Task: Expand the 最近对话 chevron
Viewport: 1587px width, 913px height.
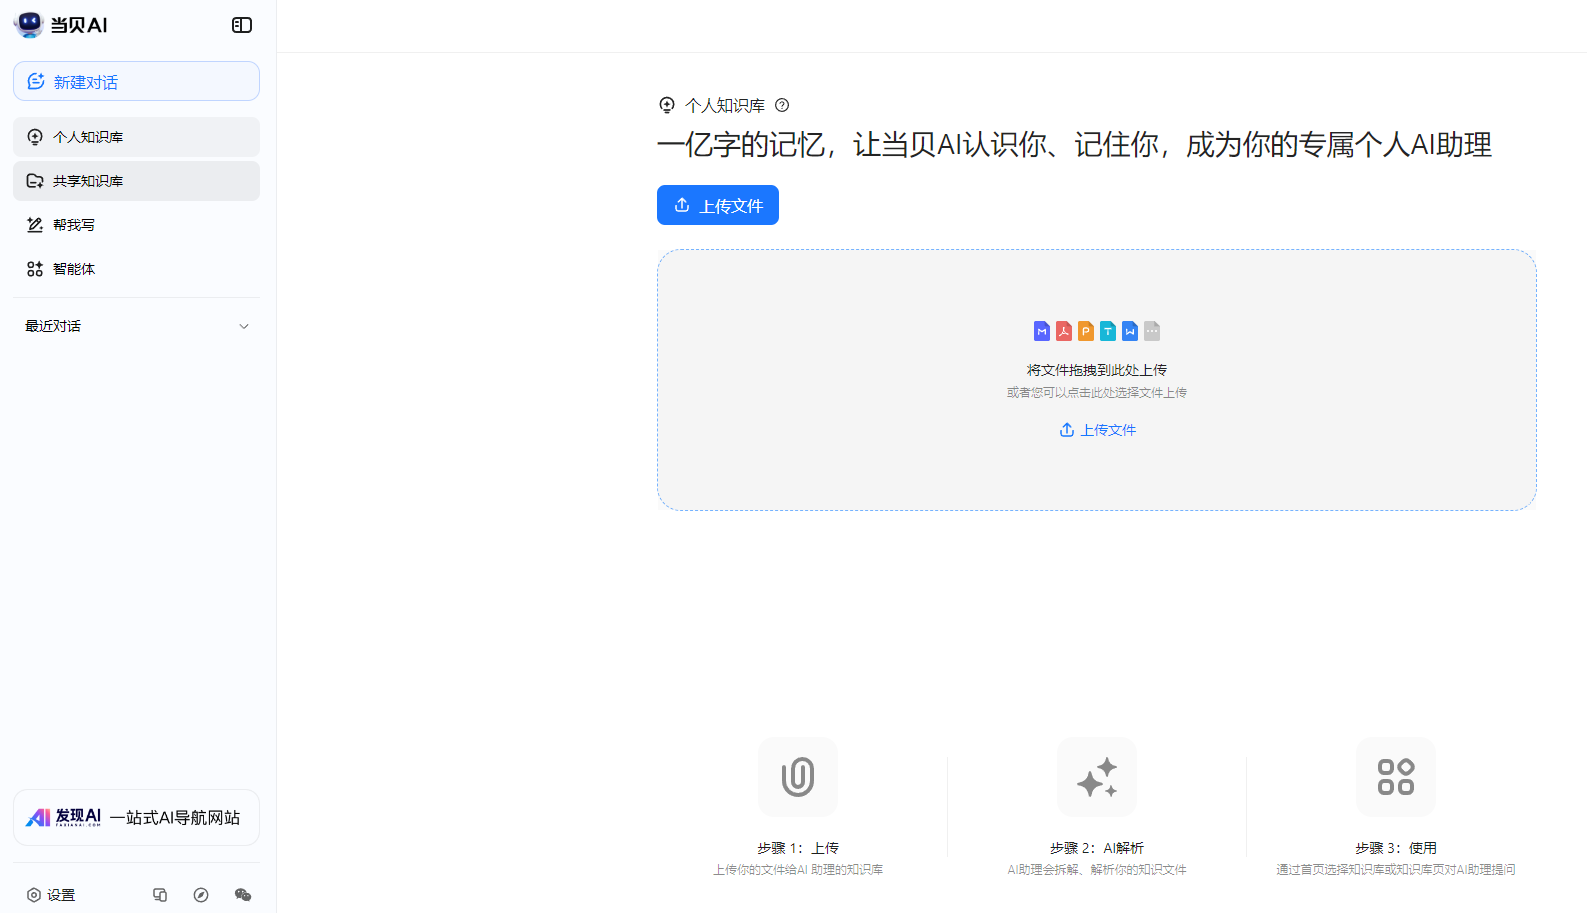Action: [x=244, y=326]
